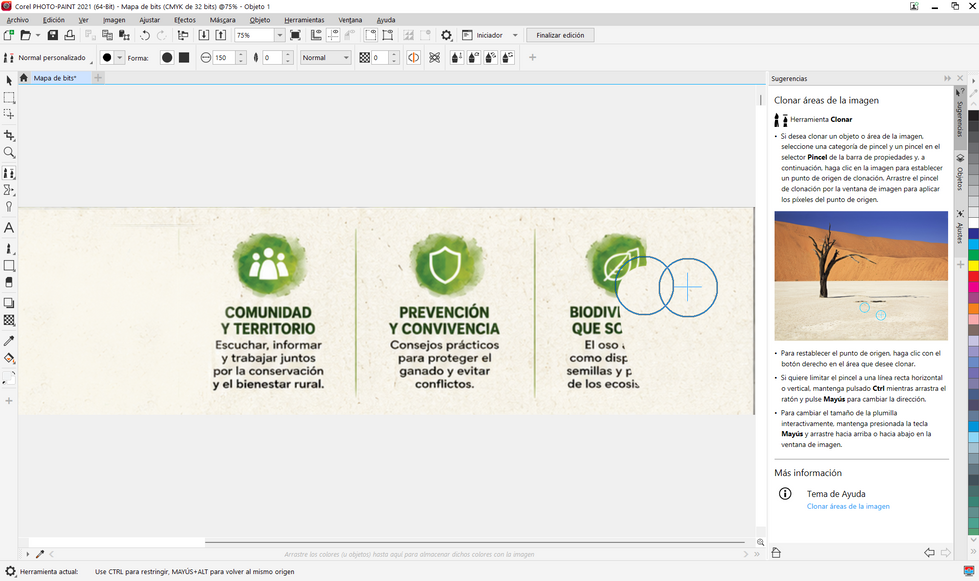
Task: Click the full-screen preview icon
Action: click(295, 35)
